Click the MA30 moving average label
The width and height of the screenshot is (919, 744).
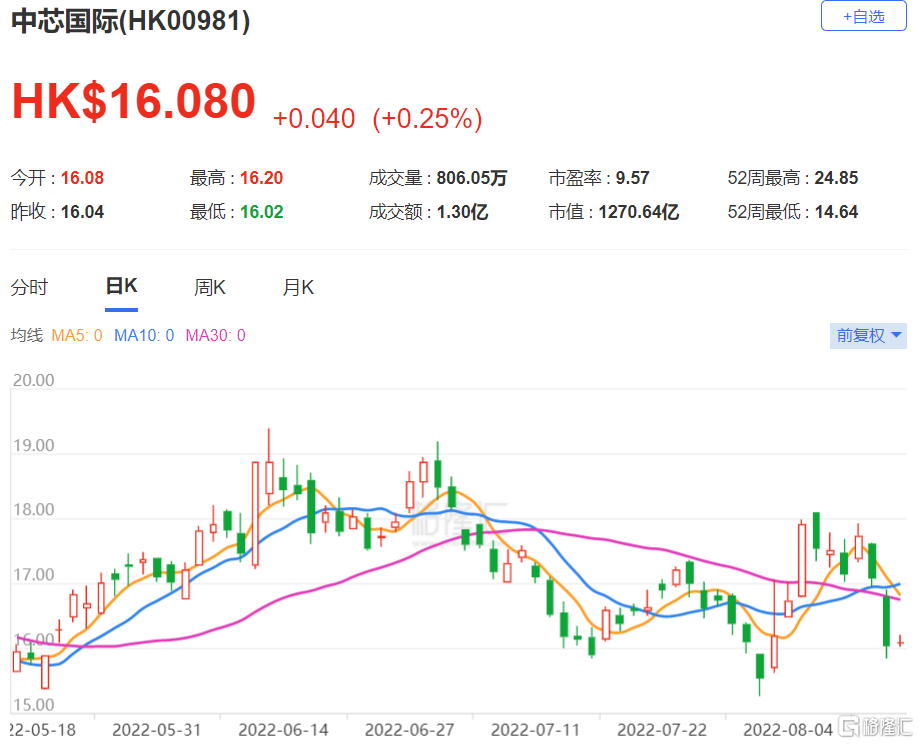click(x=216, y=335)
